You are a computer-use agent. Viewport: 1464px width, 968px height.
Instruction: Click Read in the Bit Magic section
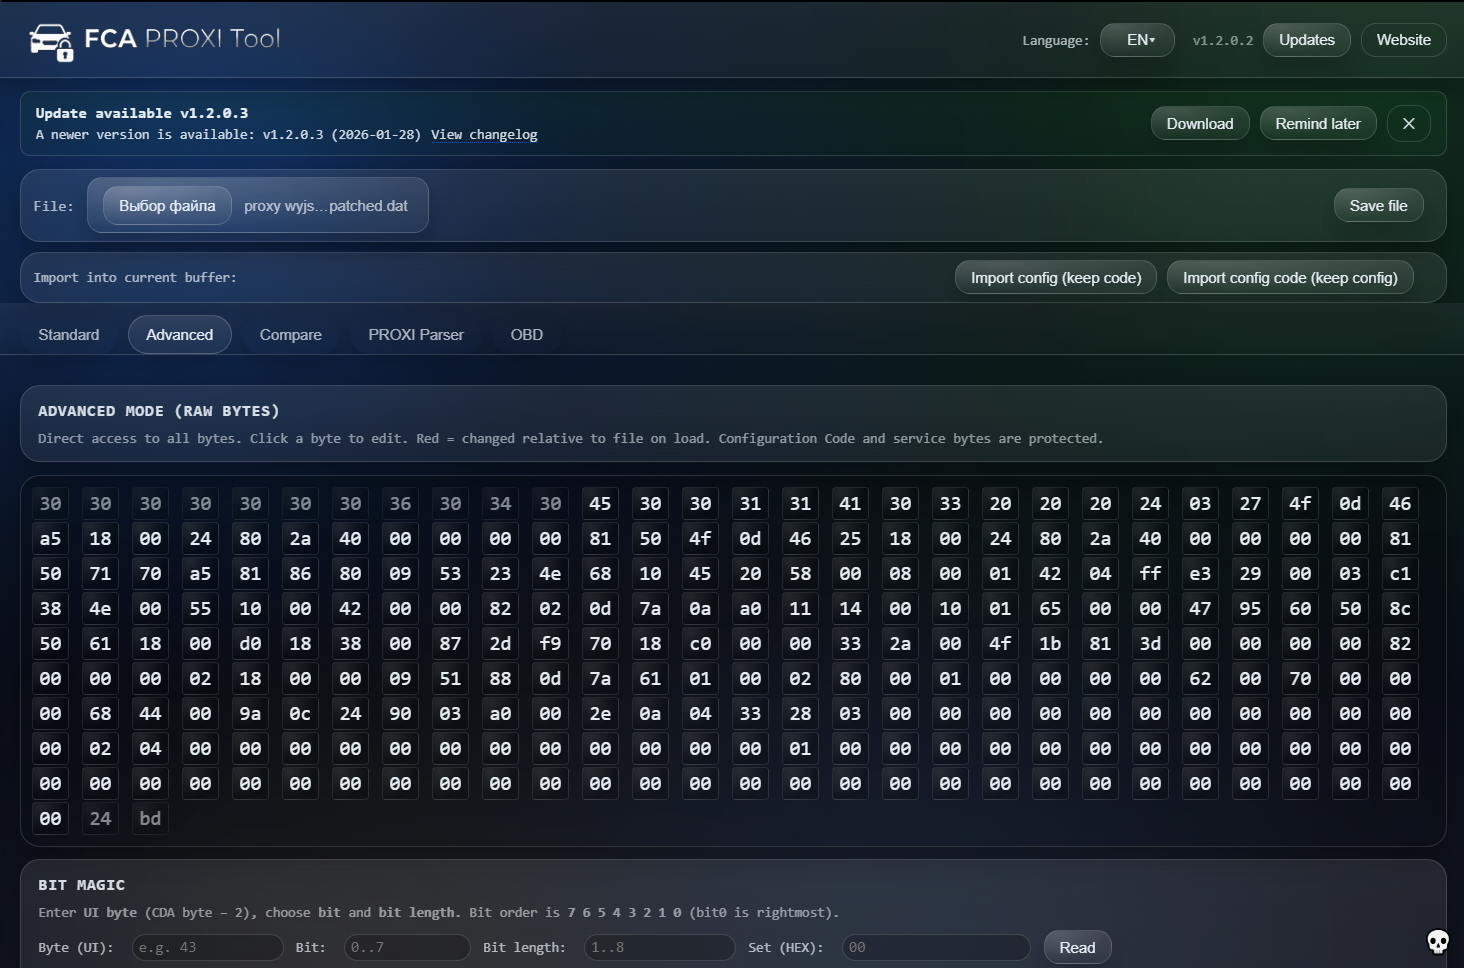click(x=1077, y=947)
